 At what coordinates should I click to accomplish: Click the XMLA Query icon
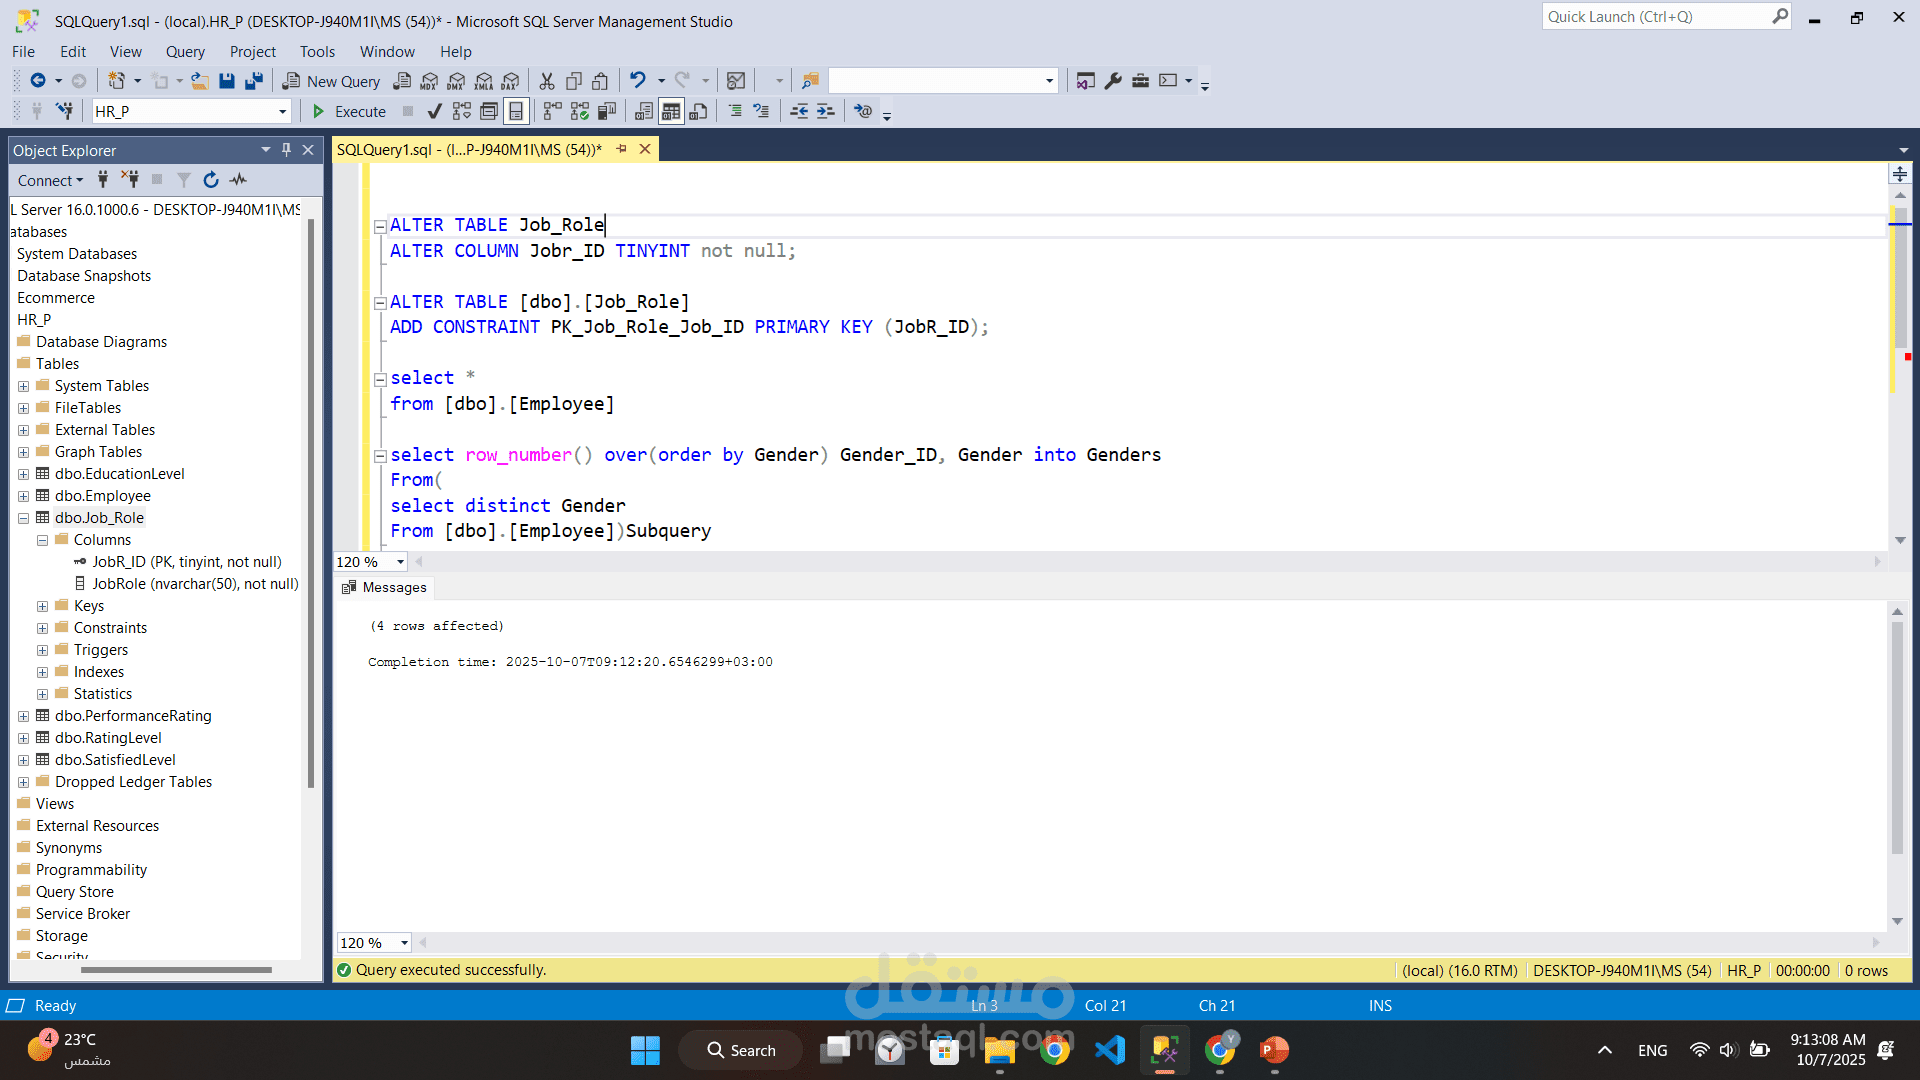pos(483,81)
